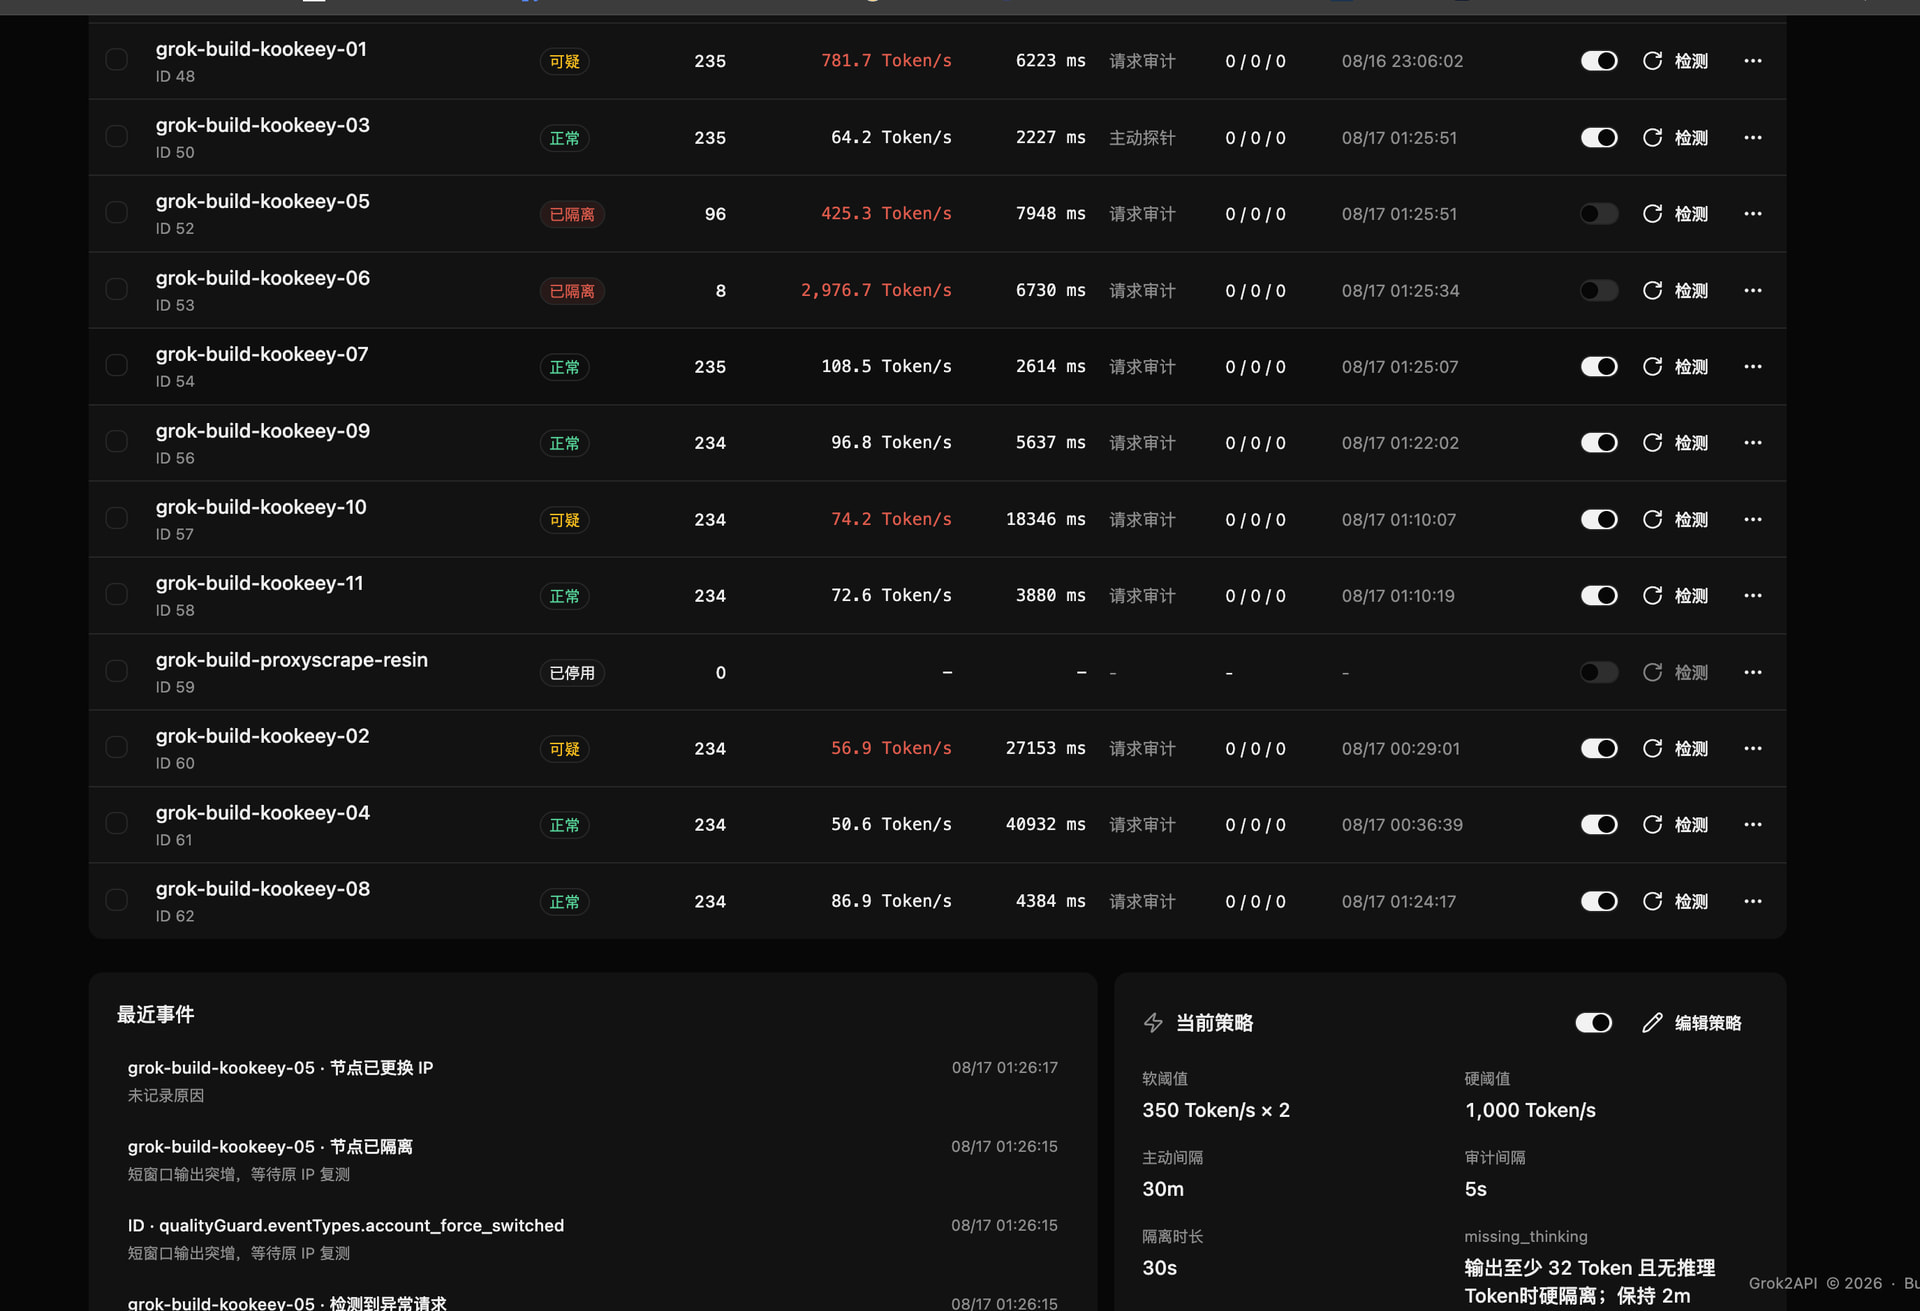Open more options for grok-build-proxyscrape-resin

pos(1752,673)
